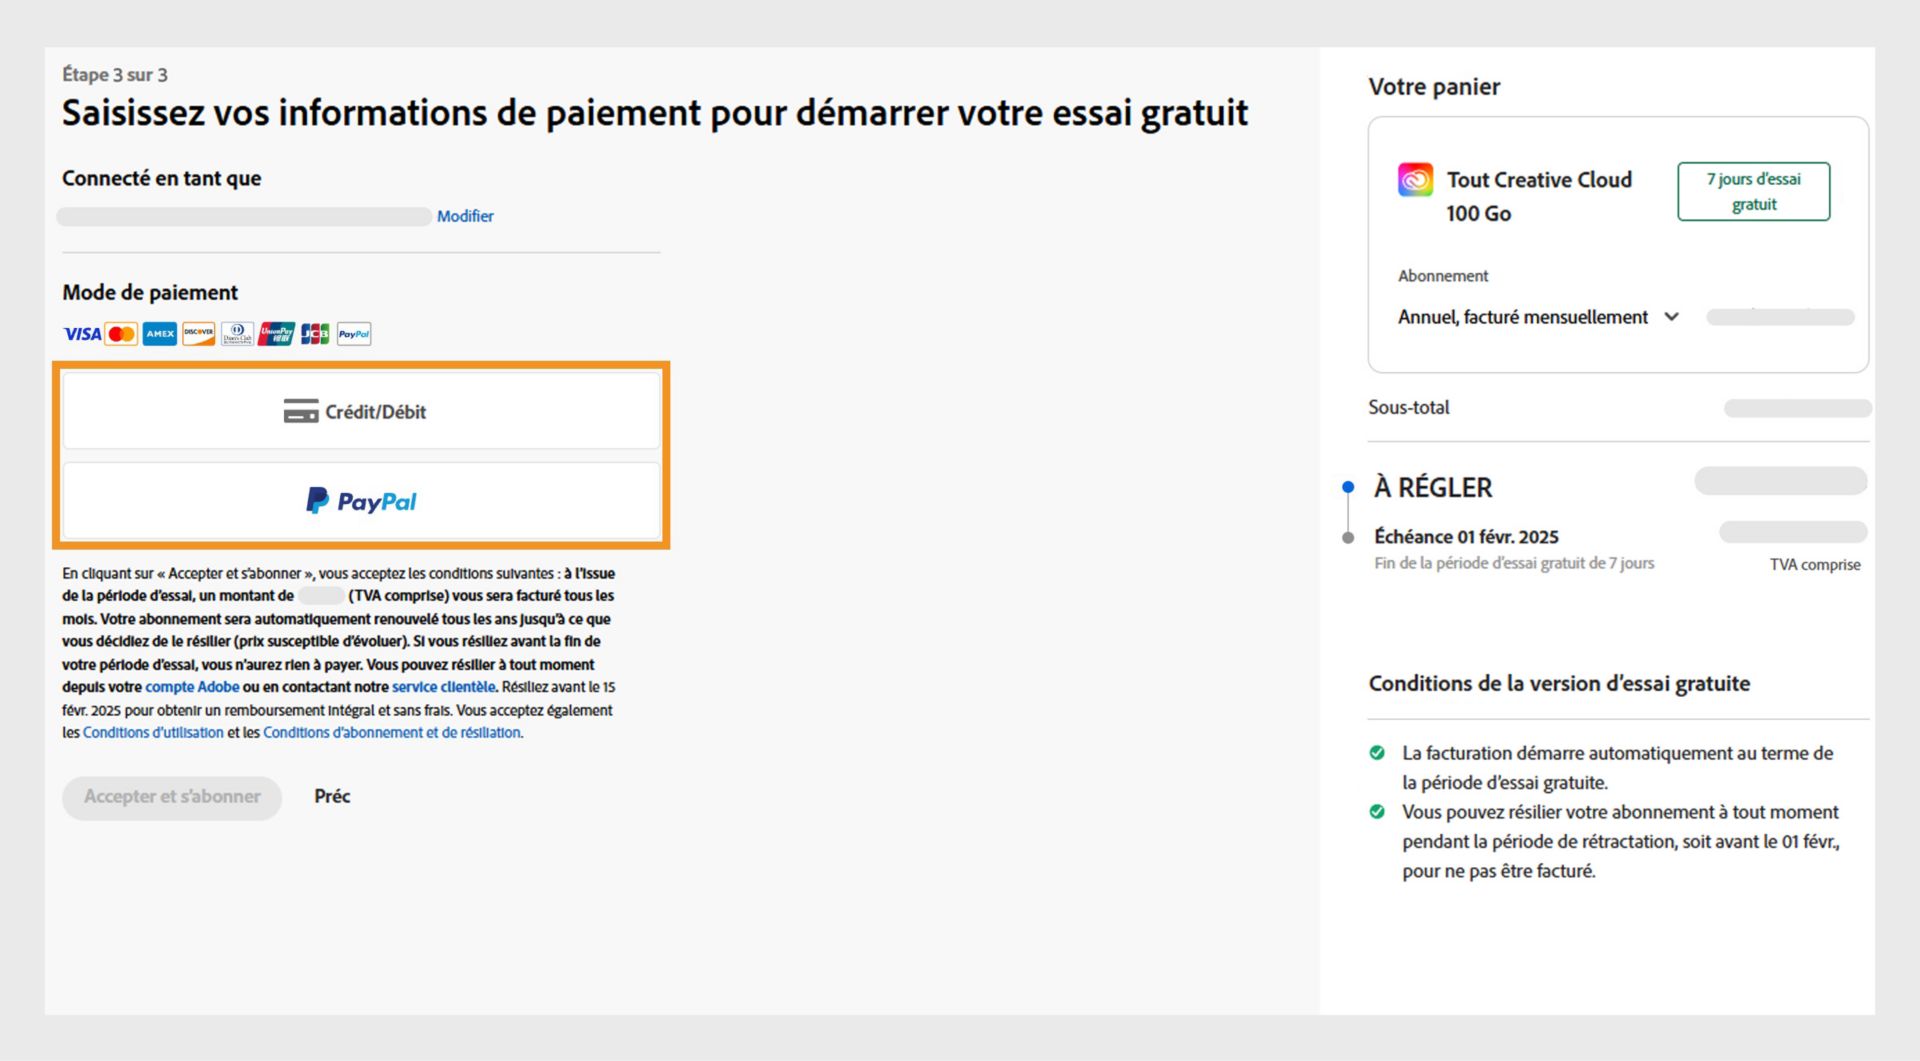Click the small PayPal logo under Mode de paiement

(354, 334)
